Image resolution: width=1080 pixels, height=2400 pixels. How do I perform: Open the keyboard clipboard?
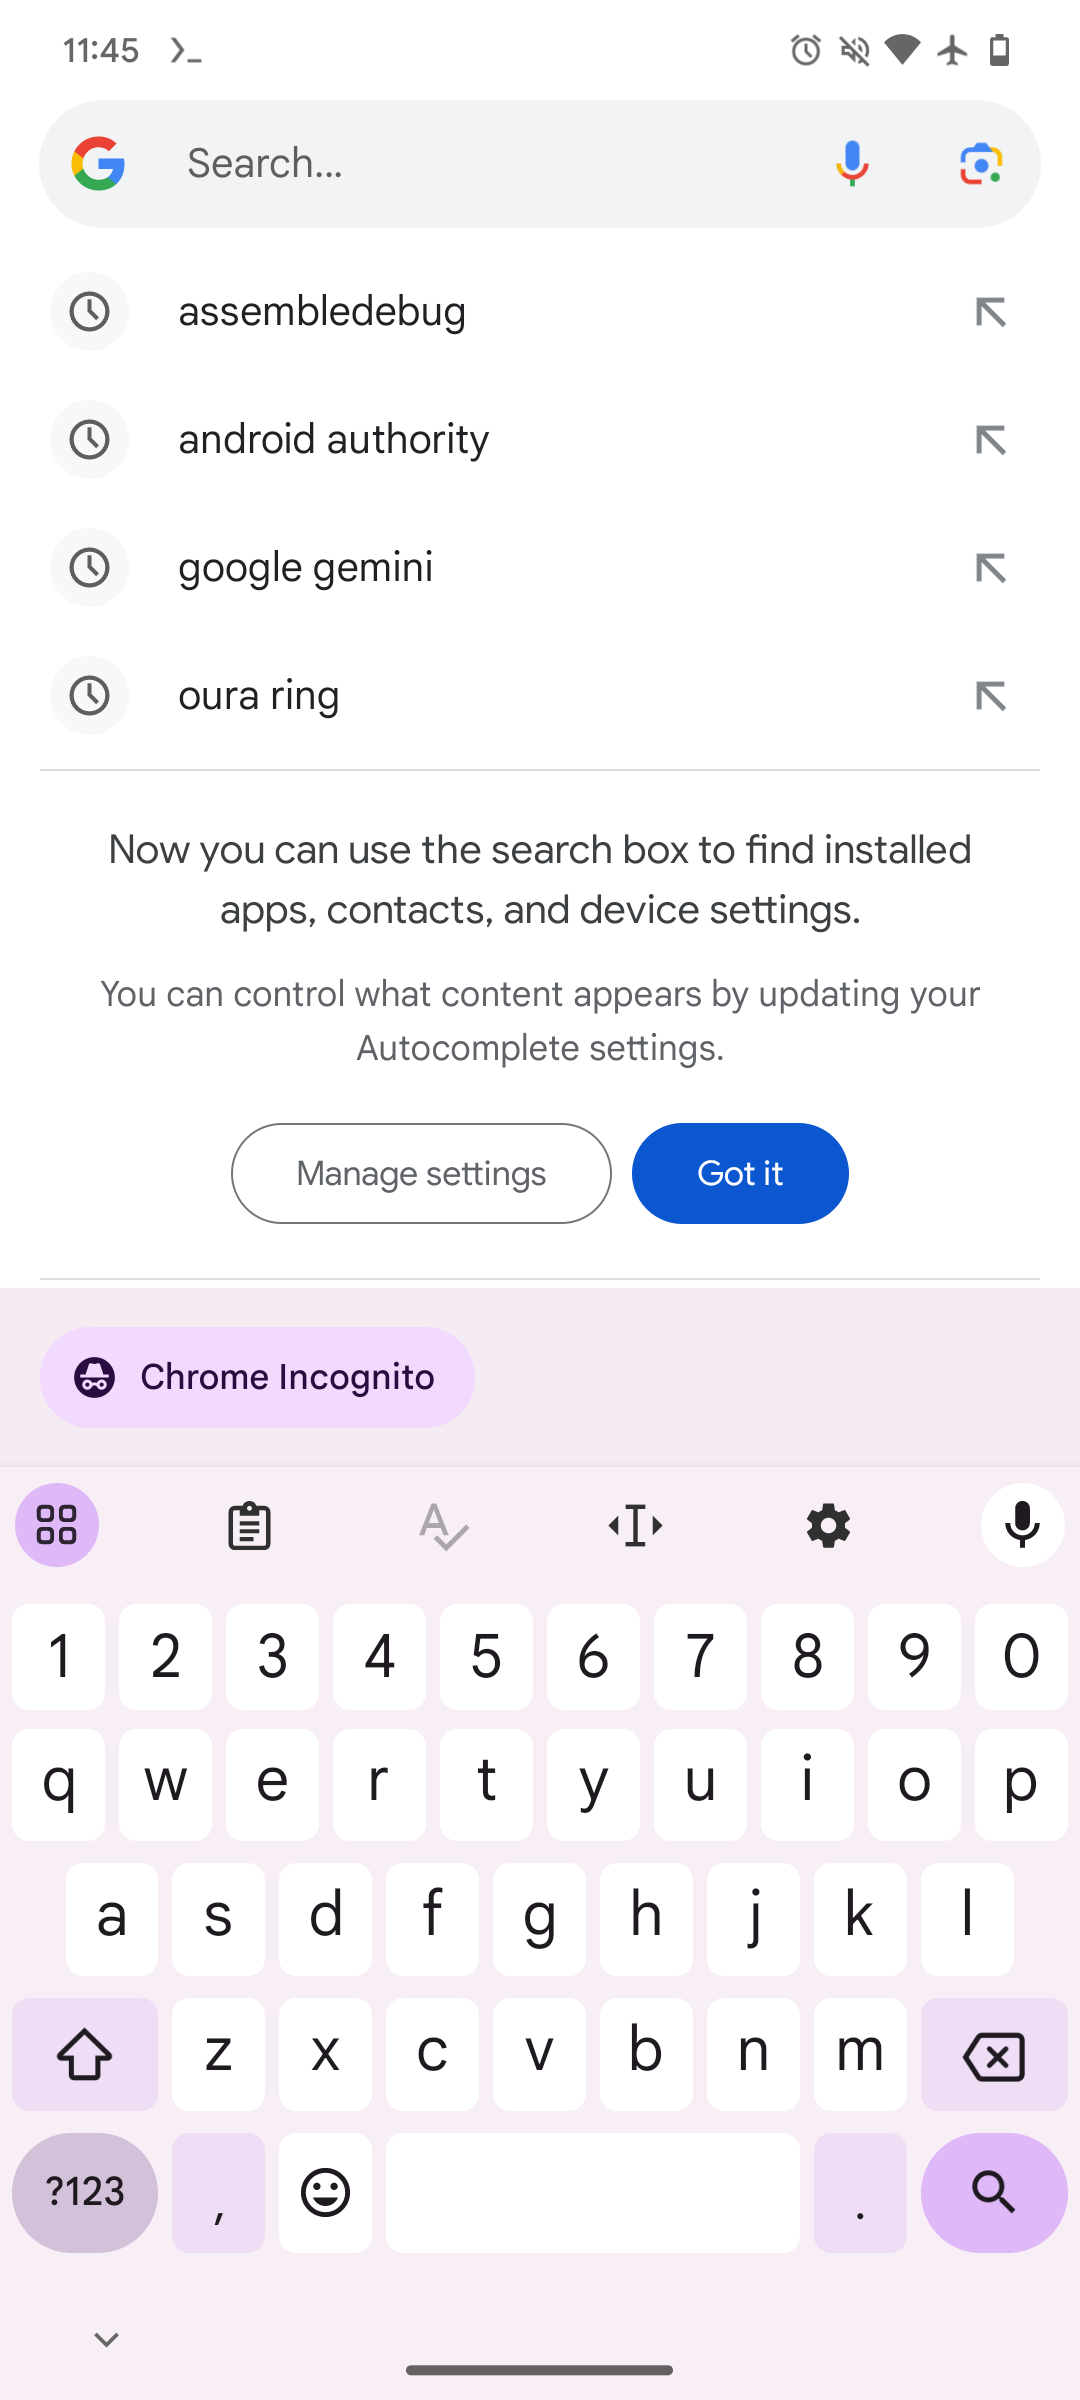click(249, 1526)
